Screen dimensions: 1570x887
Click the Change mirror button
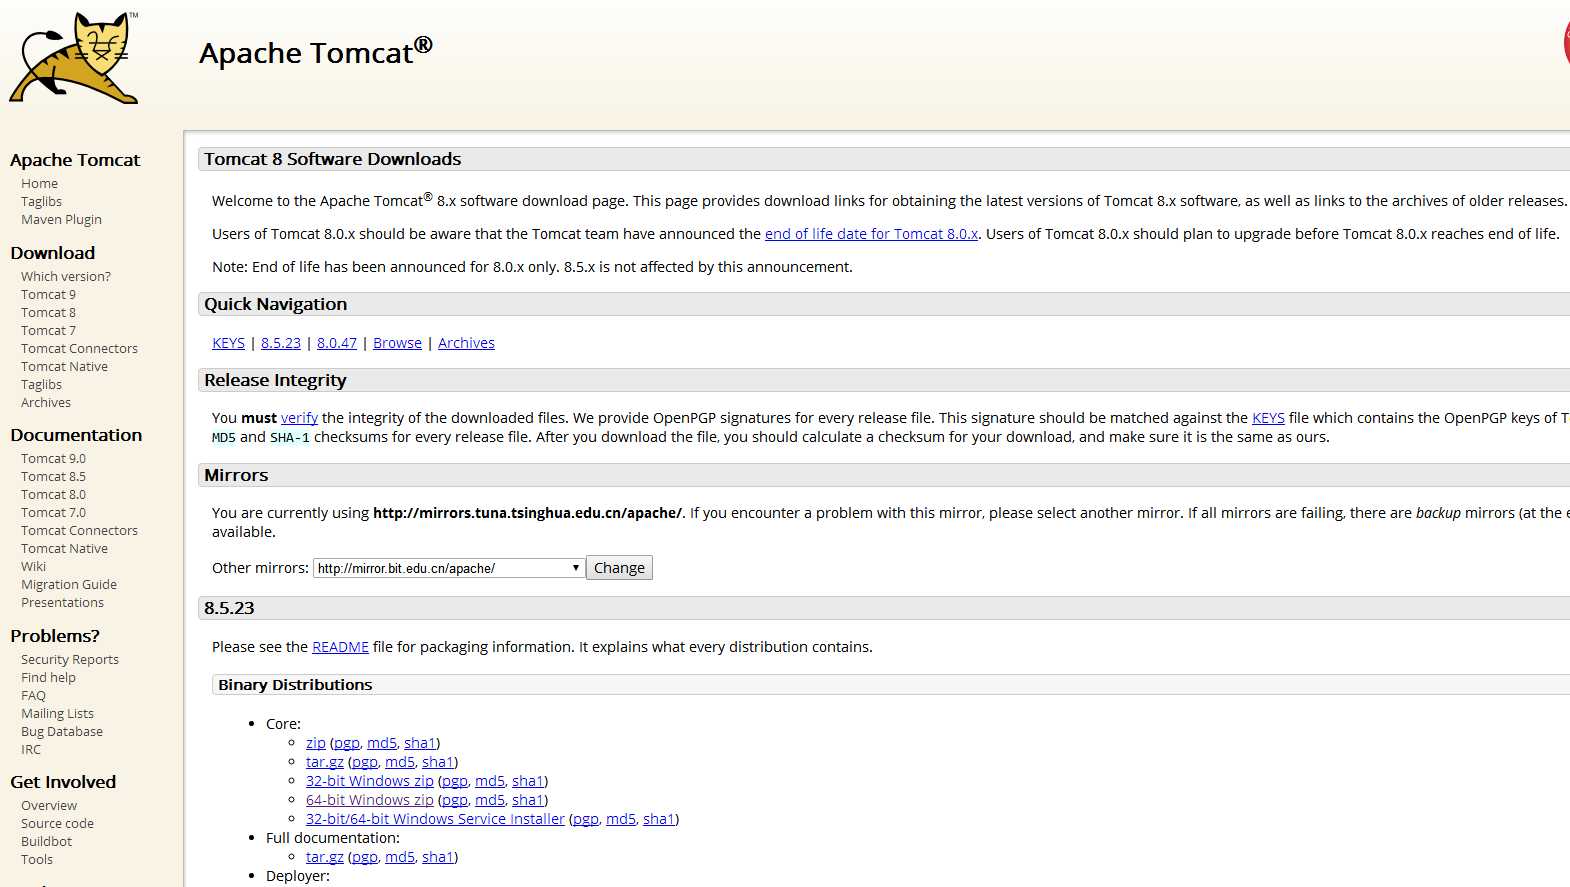pos(619,568)
